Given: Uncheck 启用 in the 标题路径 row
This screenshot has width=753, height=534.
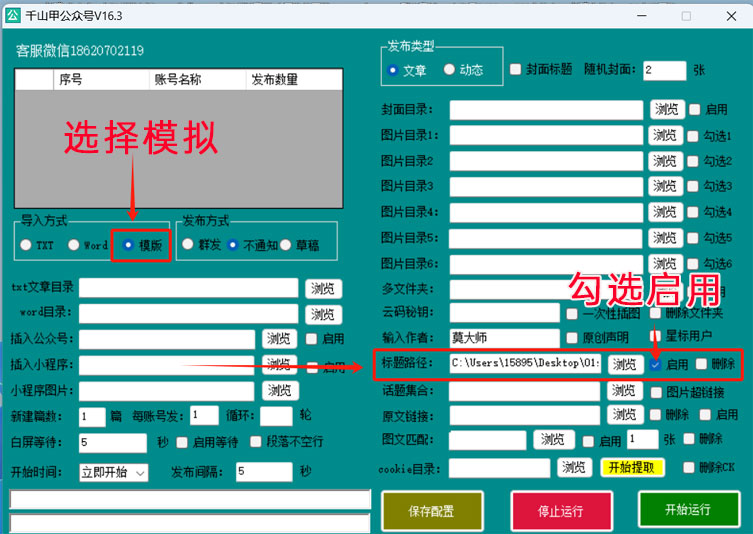Looking at the screenshot, I should pyautogui.click(x=656, y=365).
